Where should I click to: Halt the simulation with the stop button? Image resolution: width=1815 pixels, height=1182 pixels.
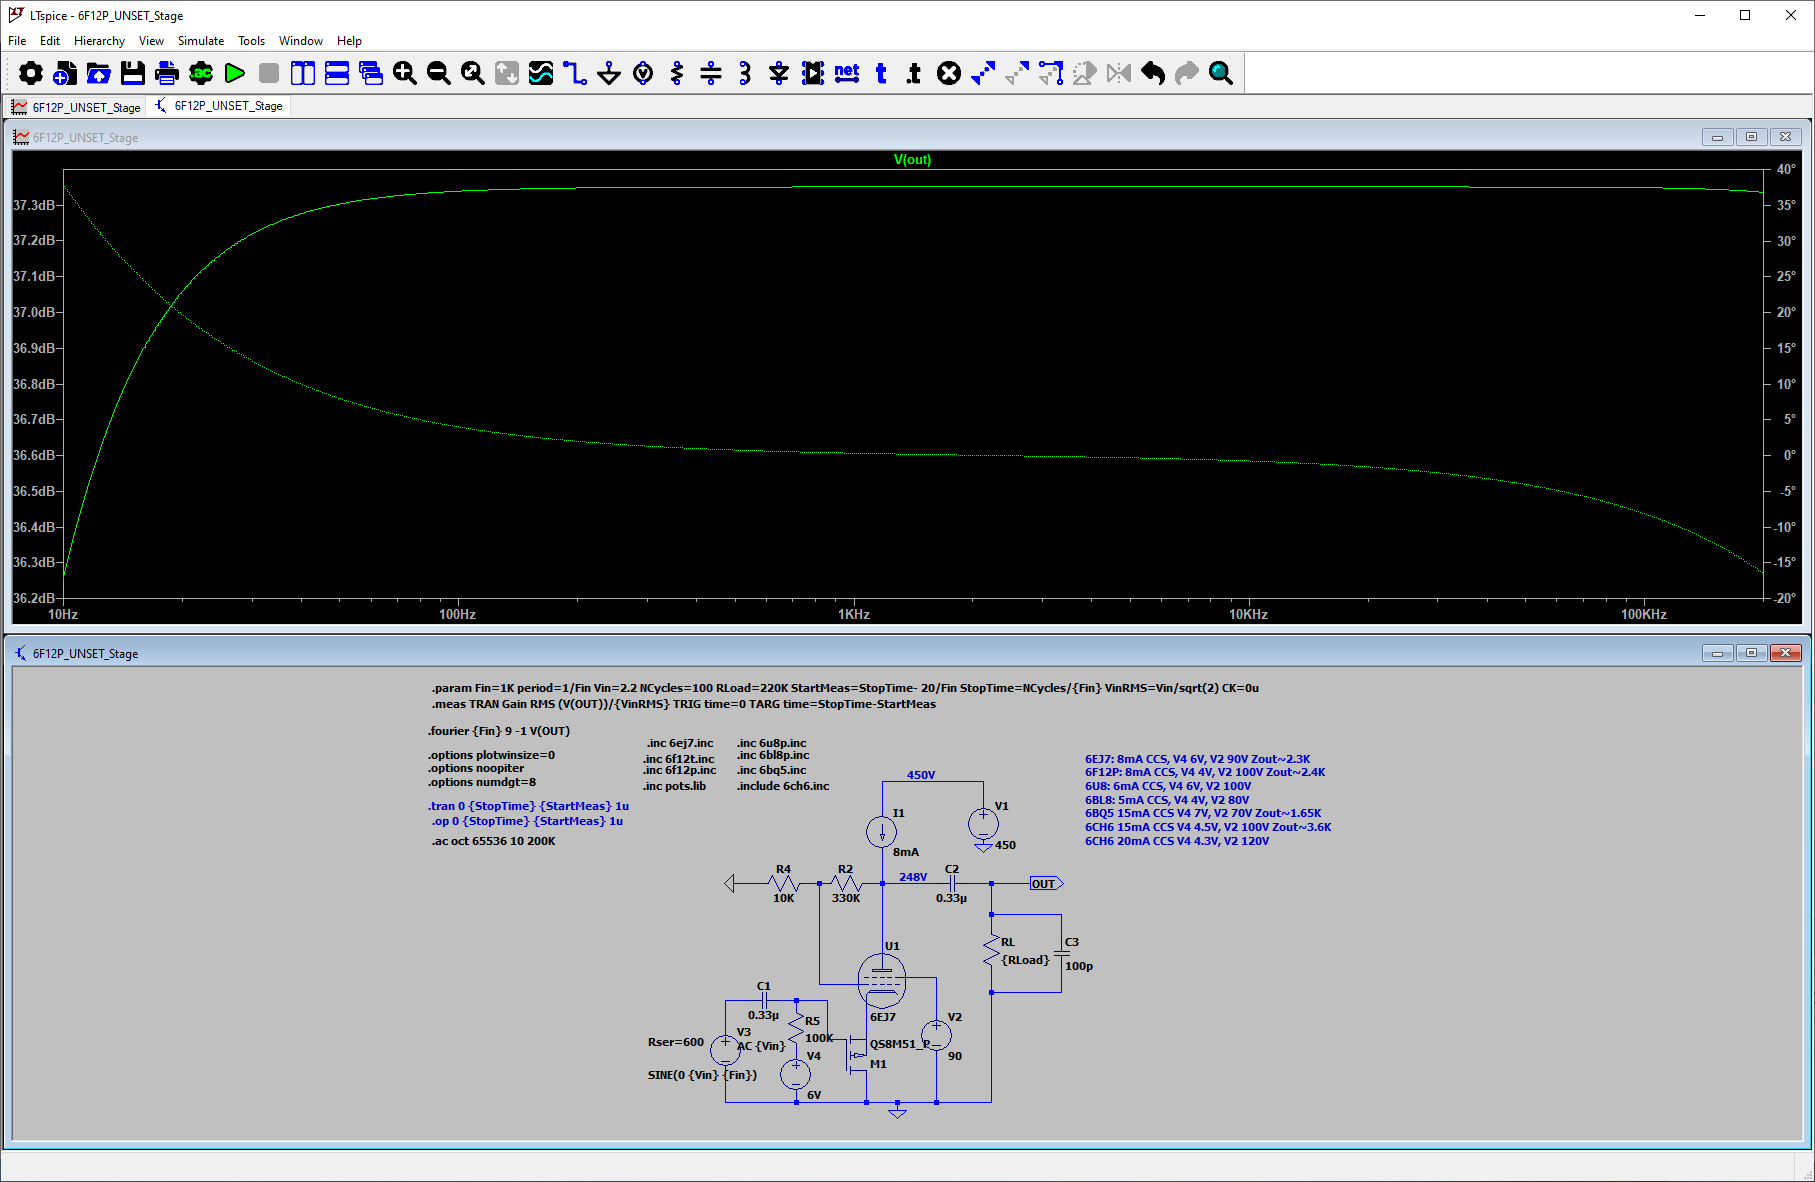(269, 73)
